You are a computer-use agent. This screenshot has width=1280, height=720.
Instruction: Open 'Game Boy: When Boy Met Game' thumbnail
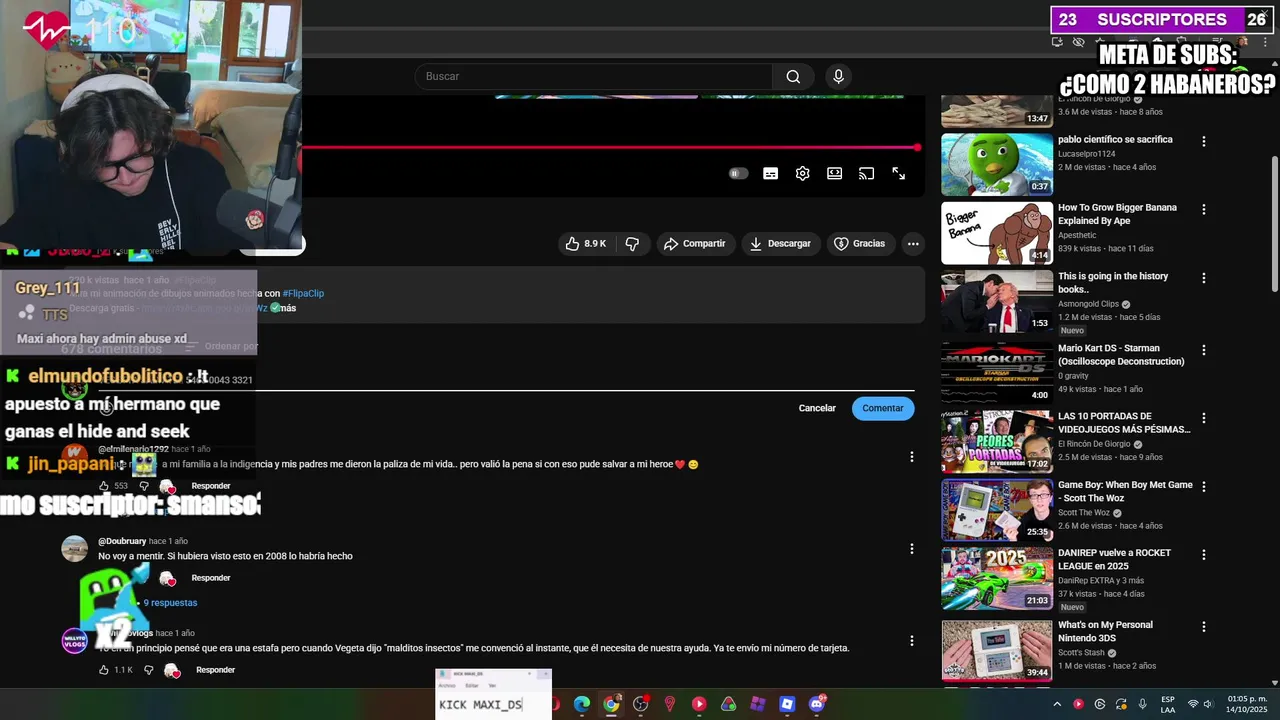[x=997, y=510]
